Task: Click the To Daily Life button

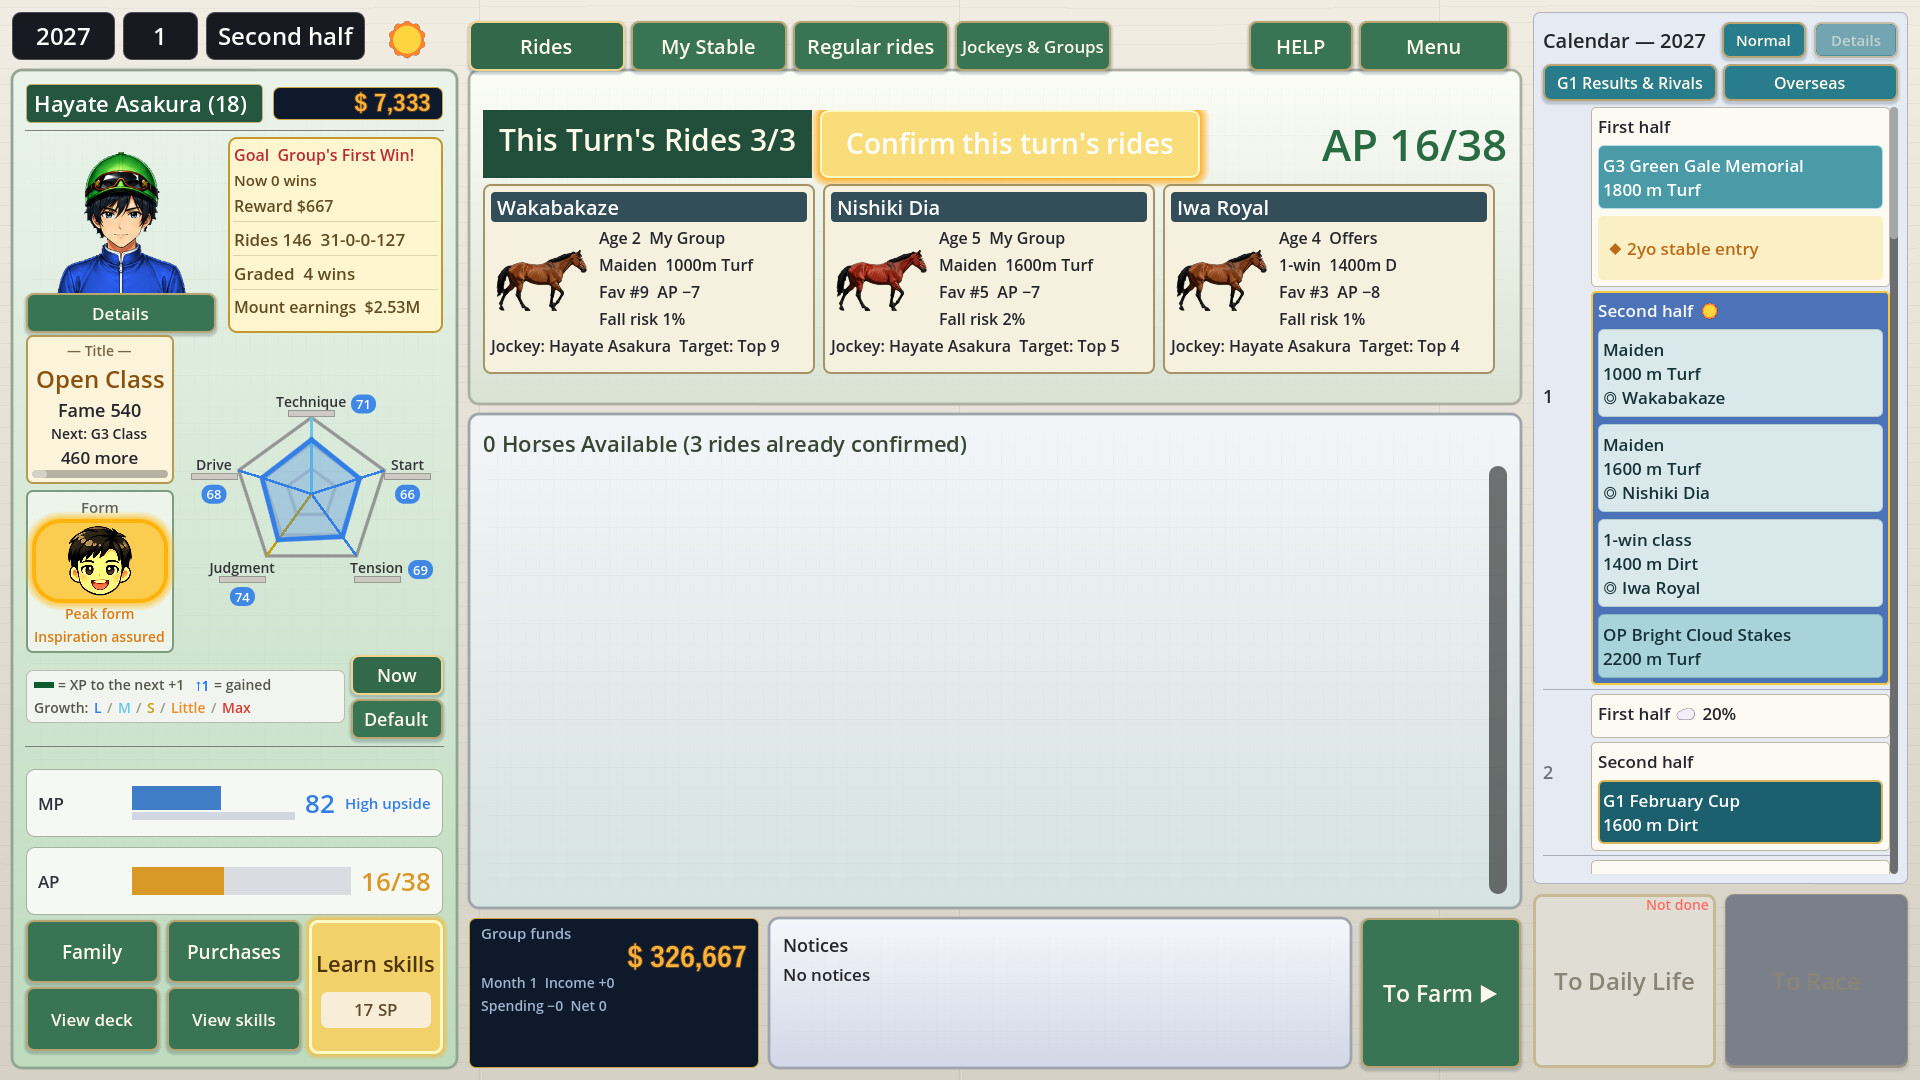Action: (1624, 981)
